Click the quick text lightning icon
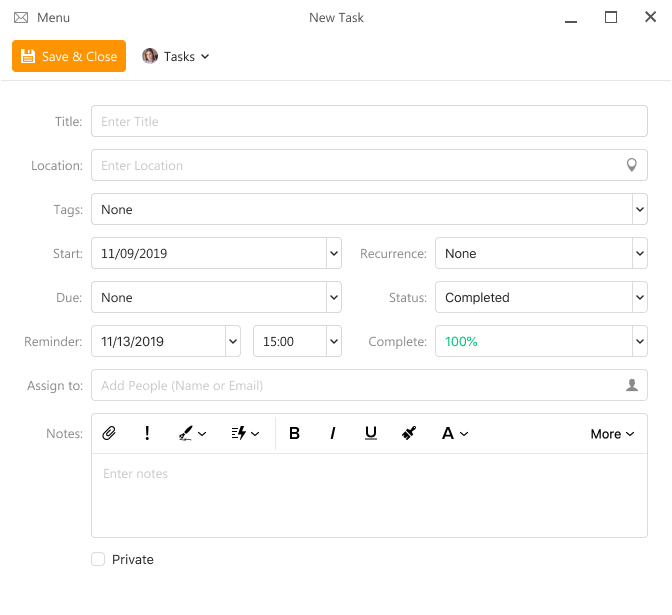This screenshot has width=672, height=615. click(x=239, y=433)
